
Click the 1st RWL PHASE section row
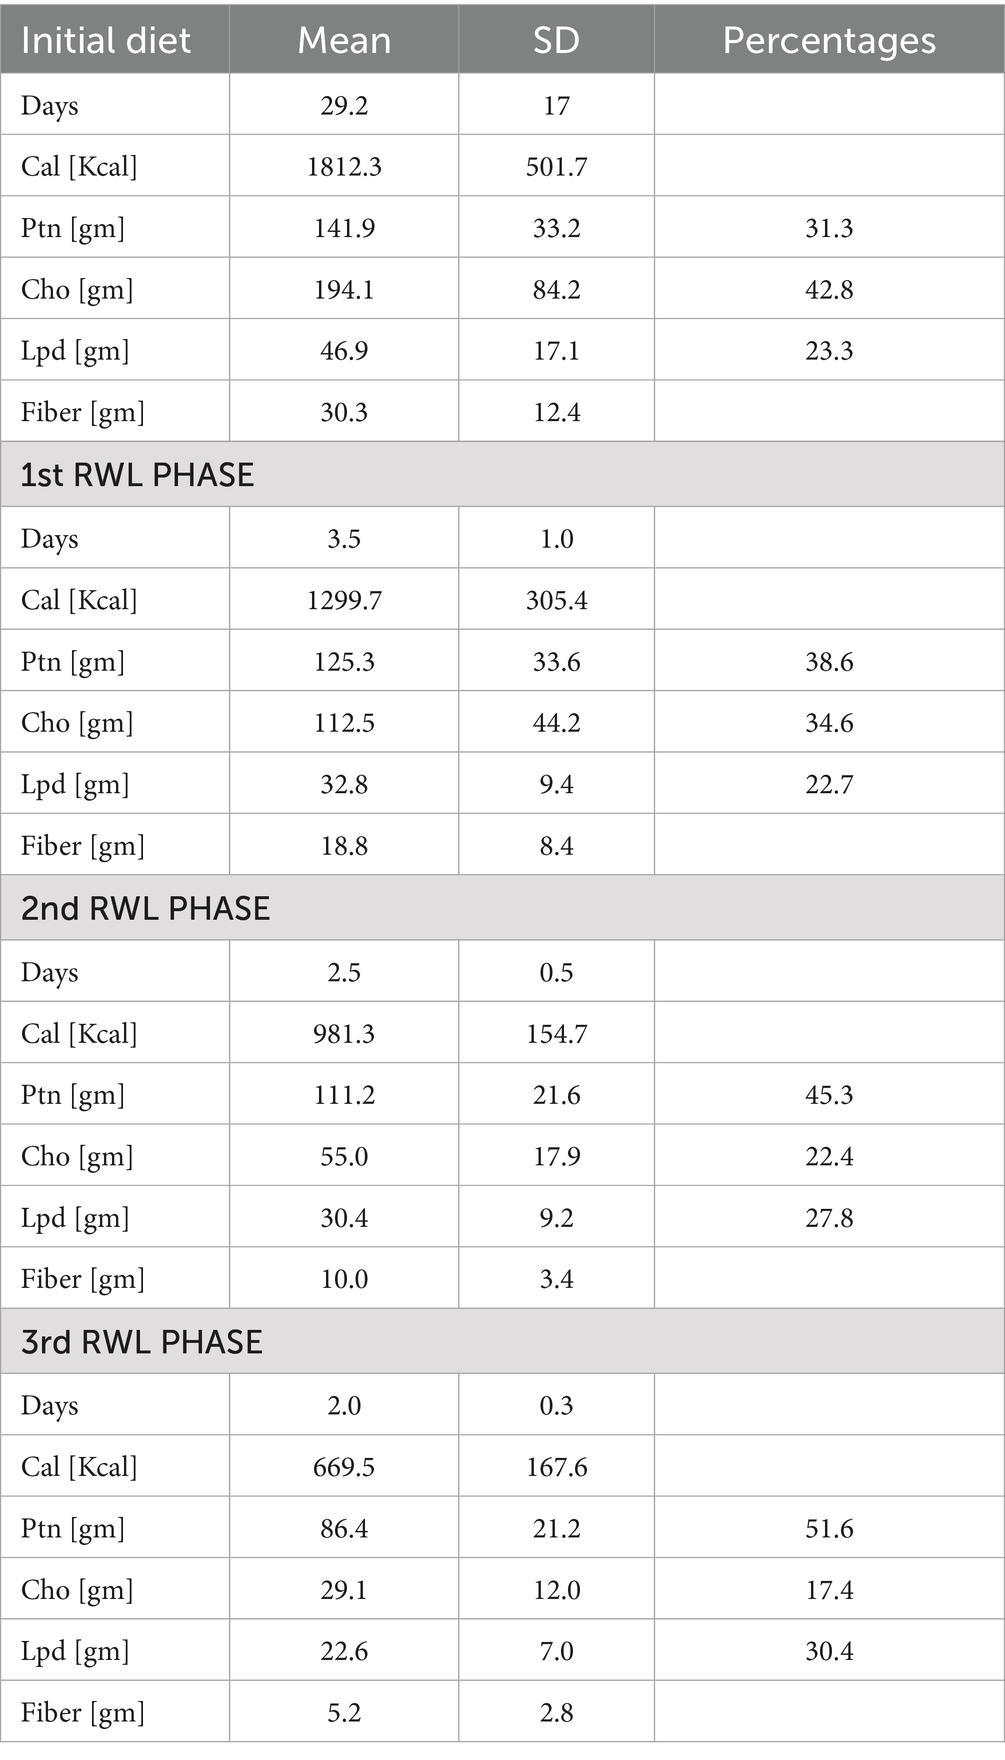pos(502,474)
